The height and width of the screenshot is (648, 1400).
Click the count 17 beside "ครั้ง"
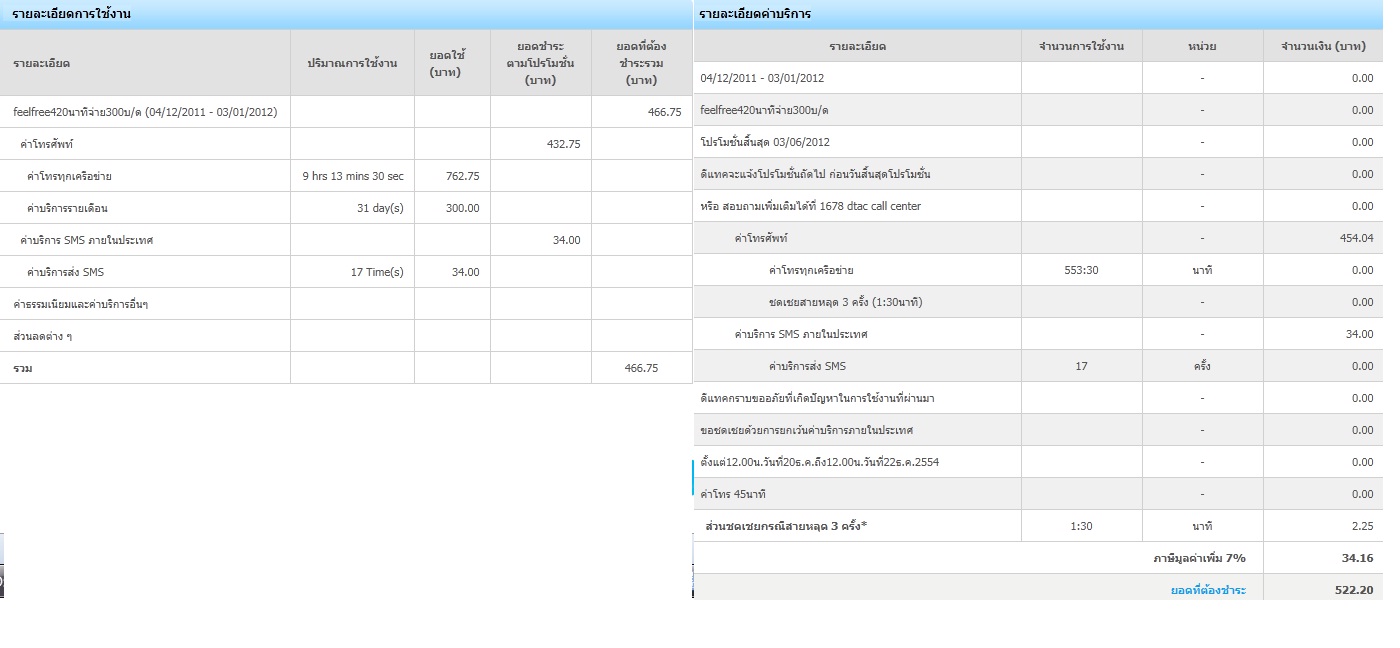1081,366
